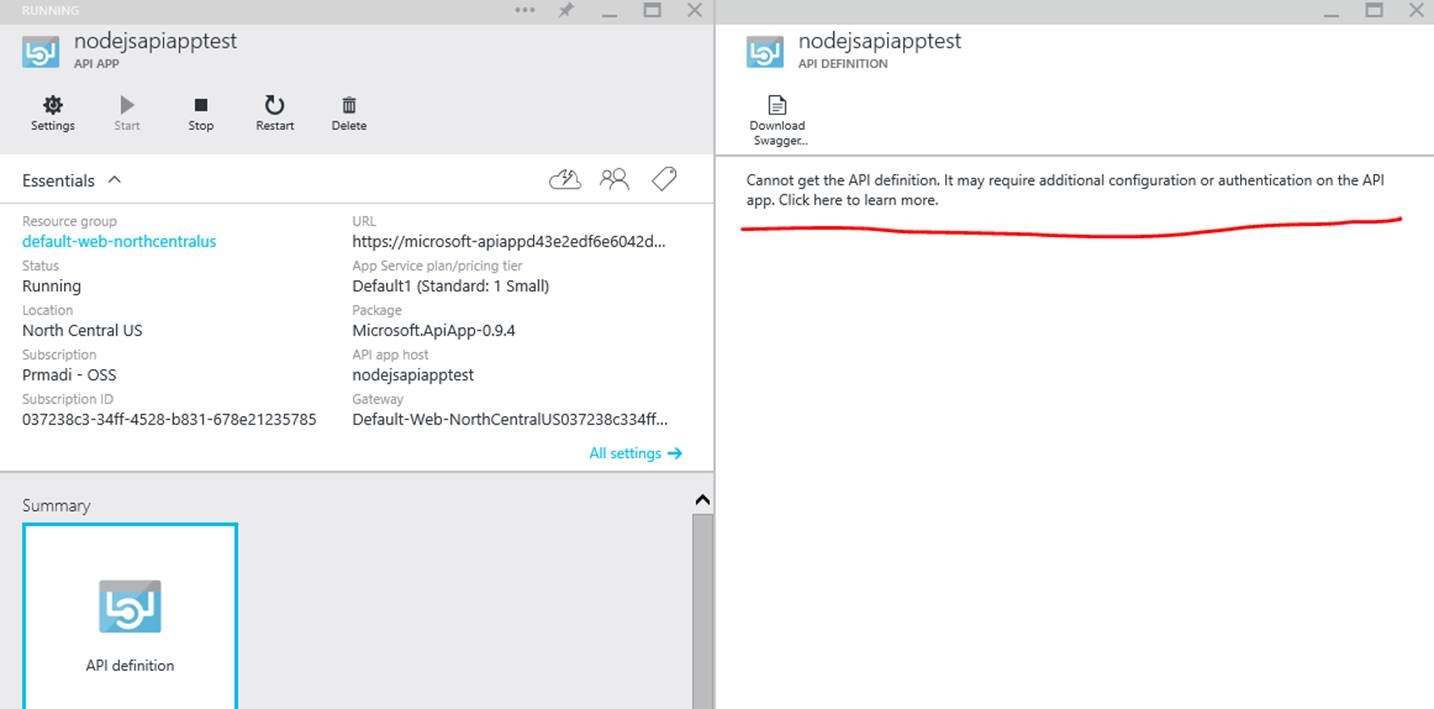
Task: Click the Summary section heading
Action: pyautogui.click(x=56, y=505)
